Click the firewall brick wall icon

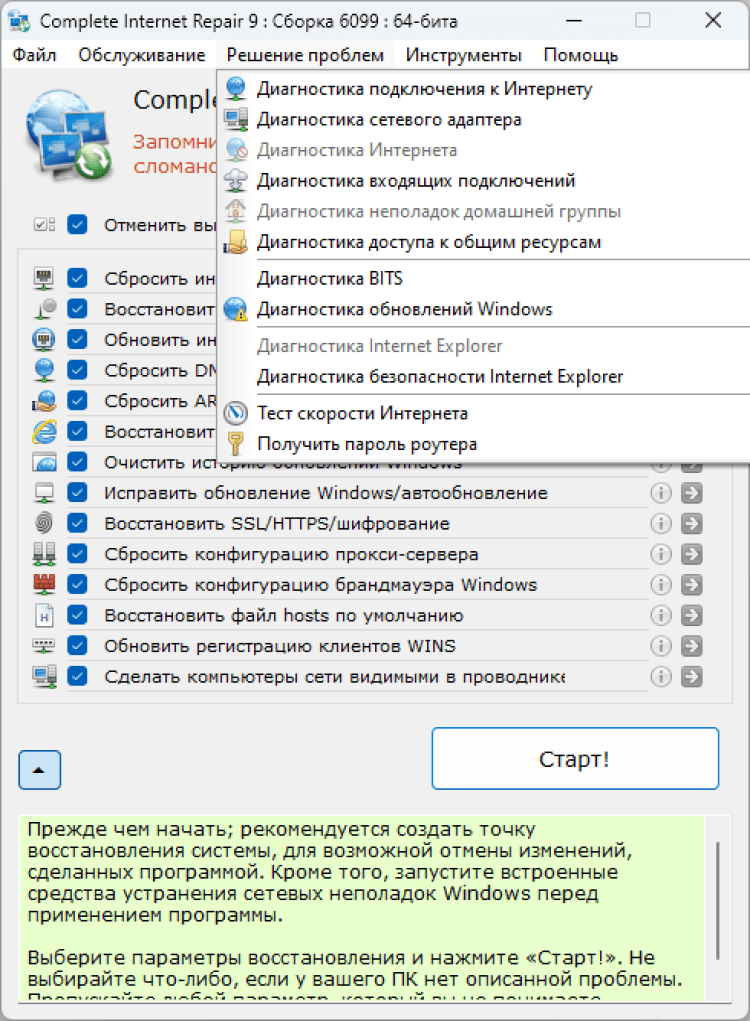(44, 584)
